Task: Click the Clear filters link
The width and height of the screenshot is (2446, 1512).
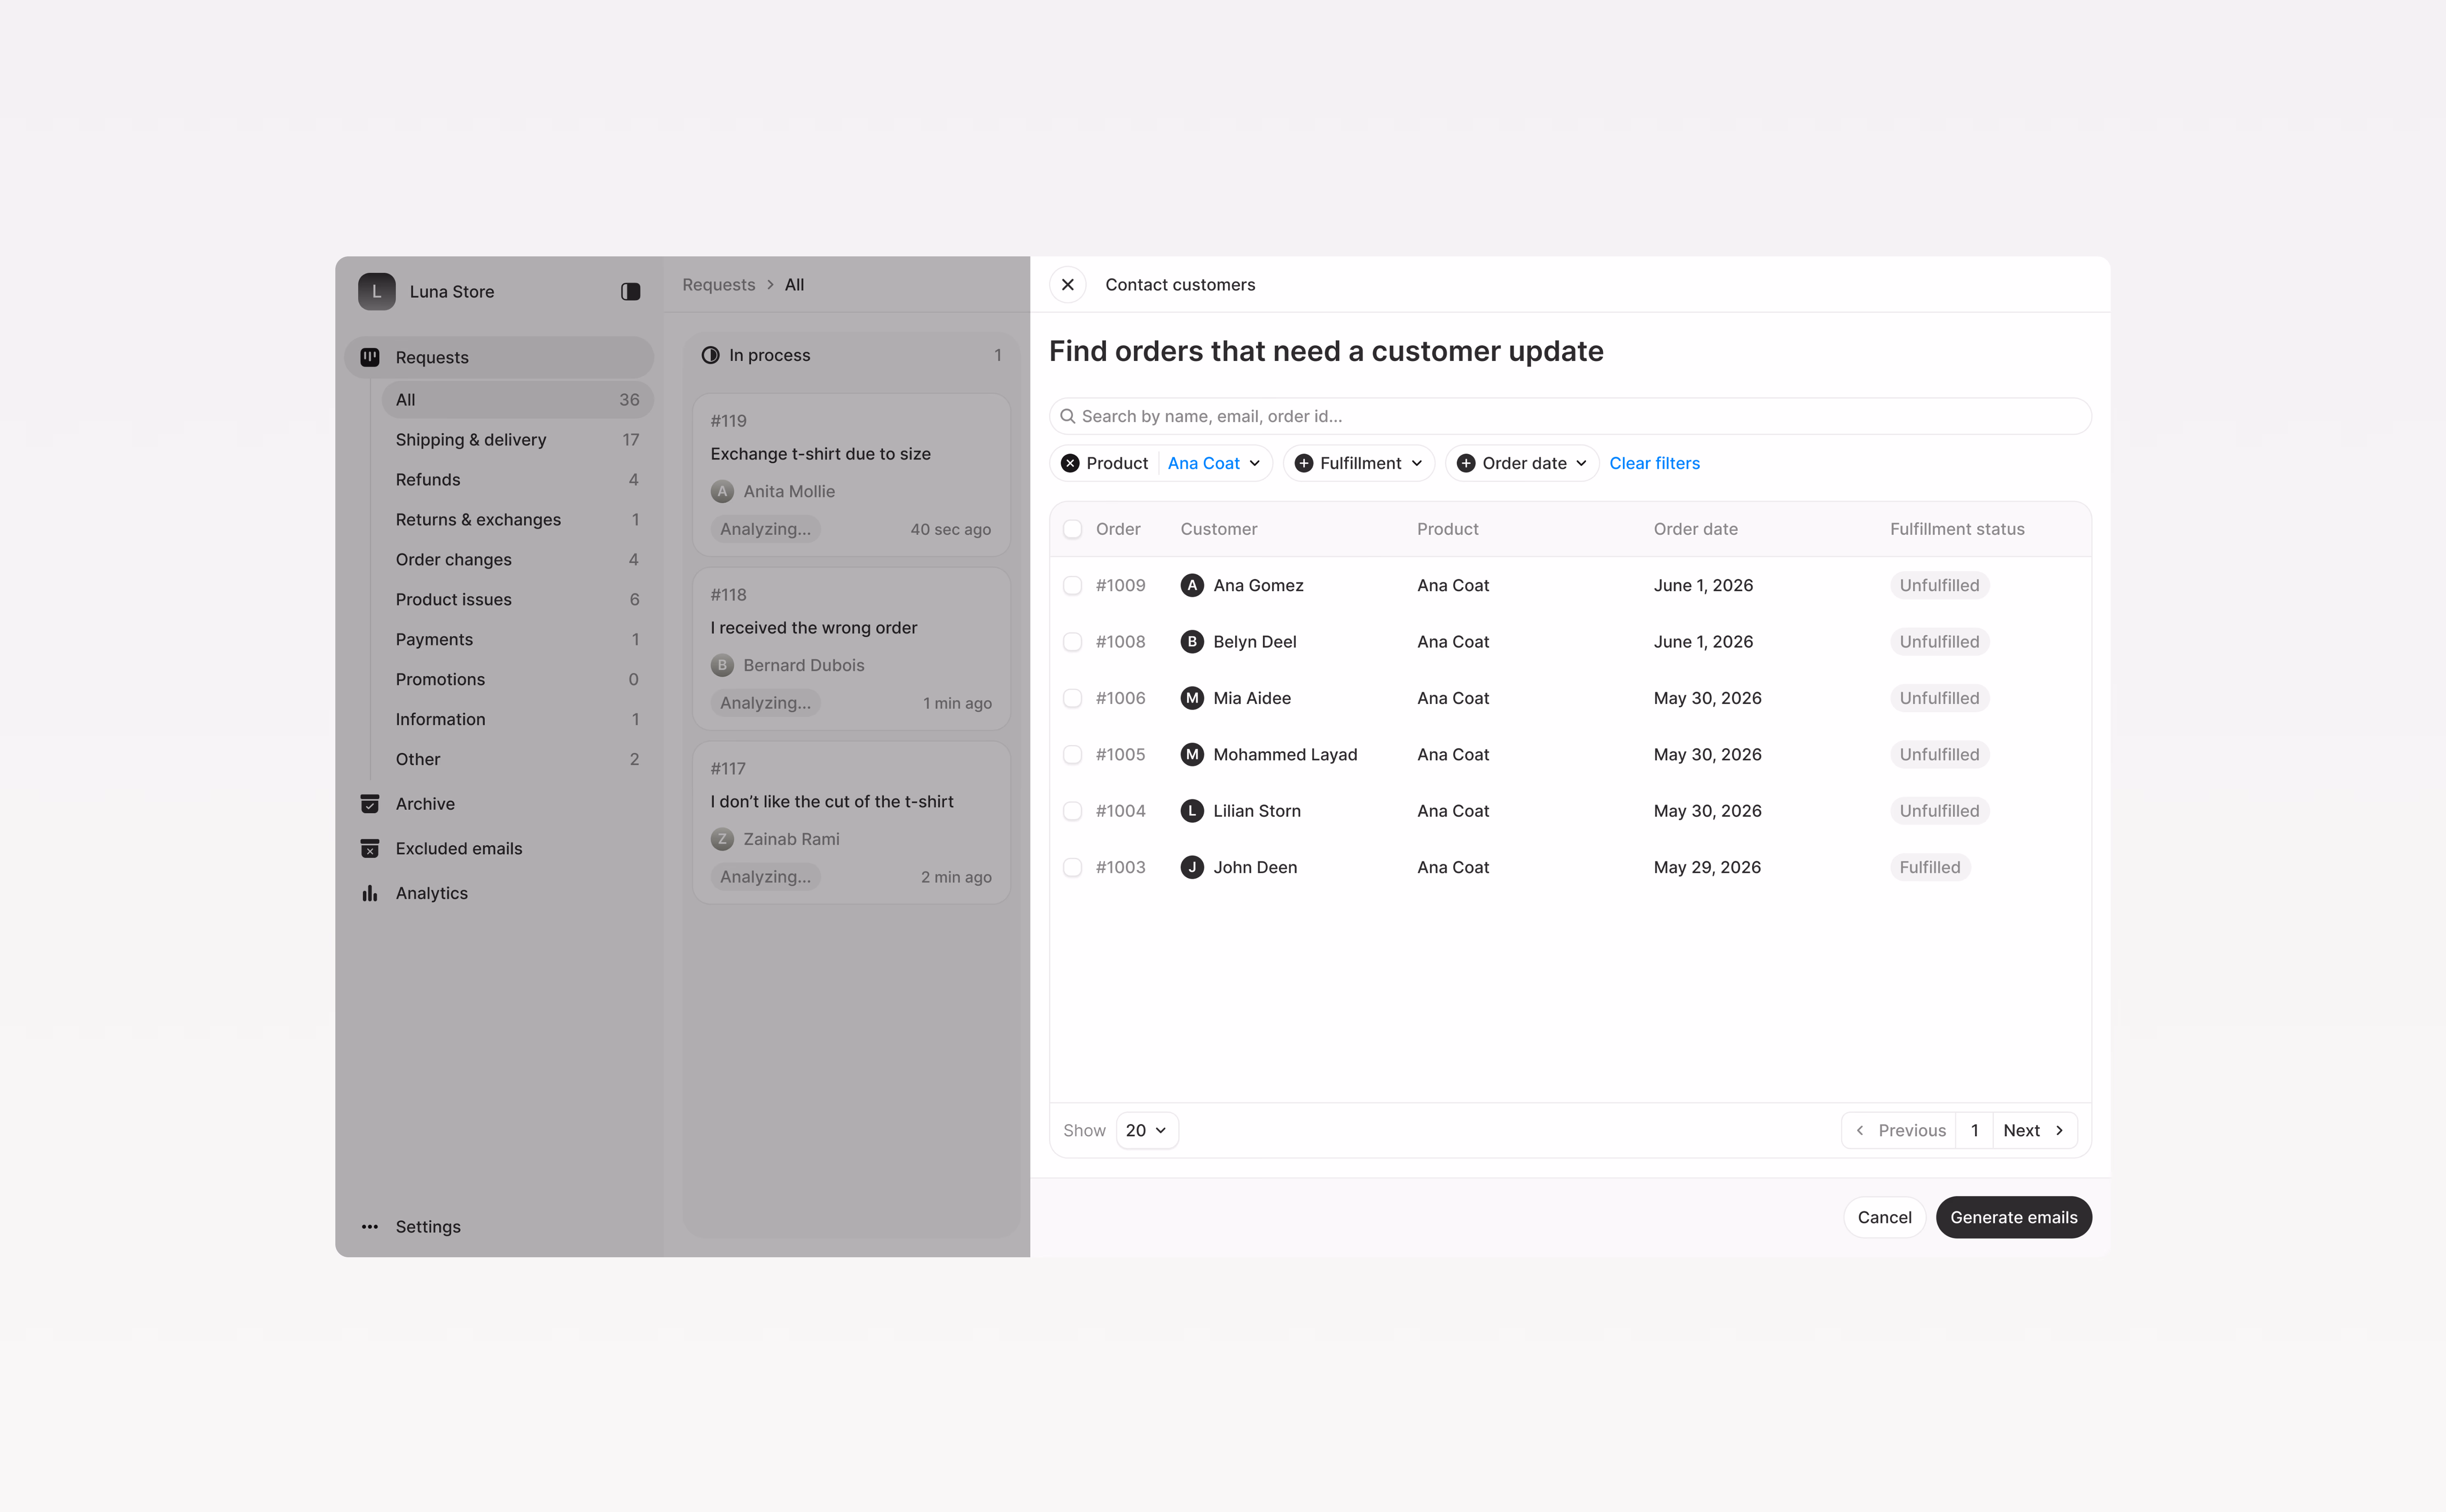Action: 1654,463
